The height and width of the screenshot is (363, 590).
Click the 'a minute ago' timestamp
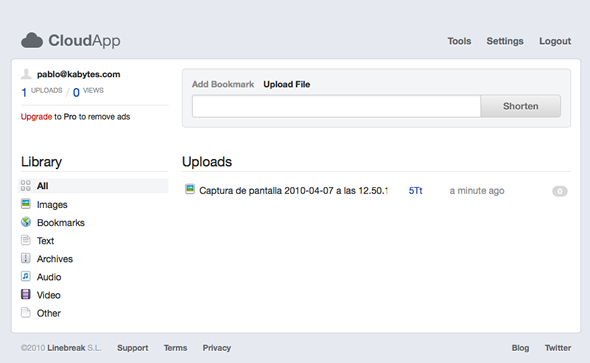[x=477, y=191]
